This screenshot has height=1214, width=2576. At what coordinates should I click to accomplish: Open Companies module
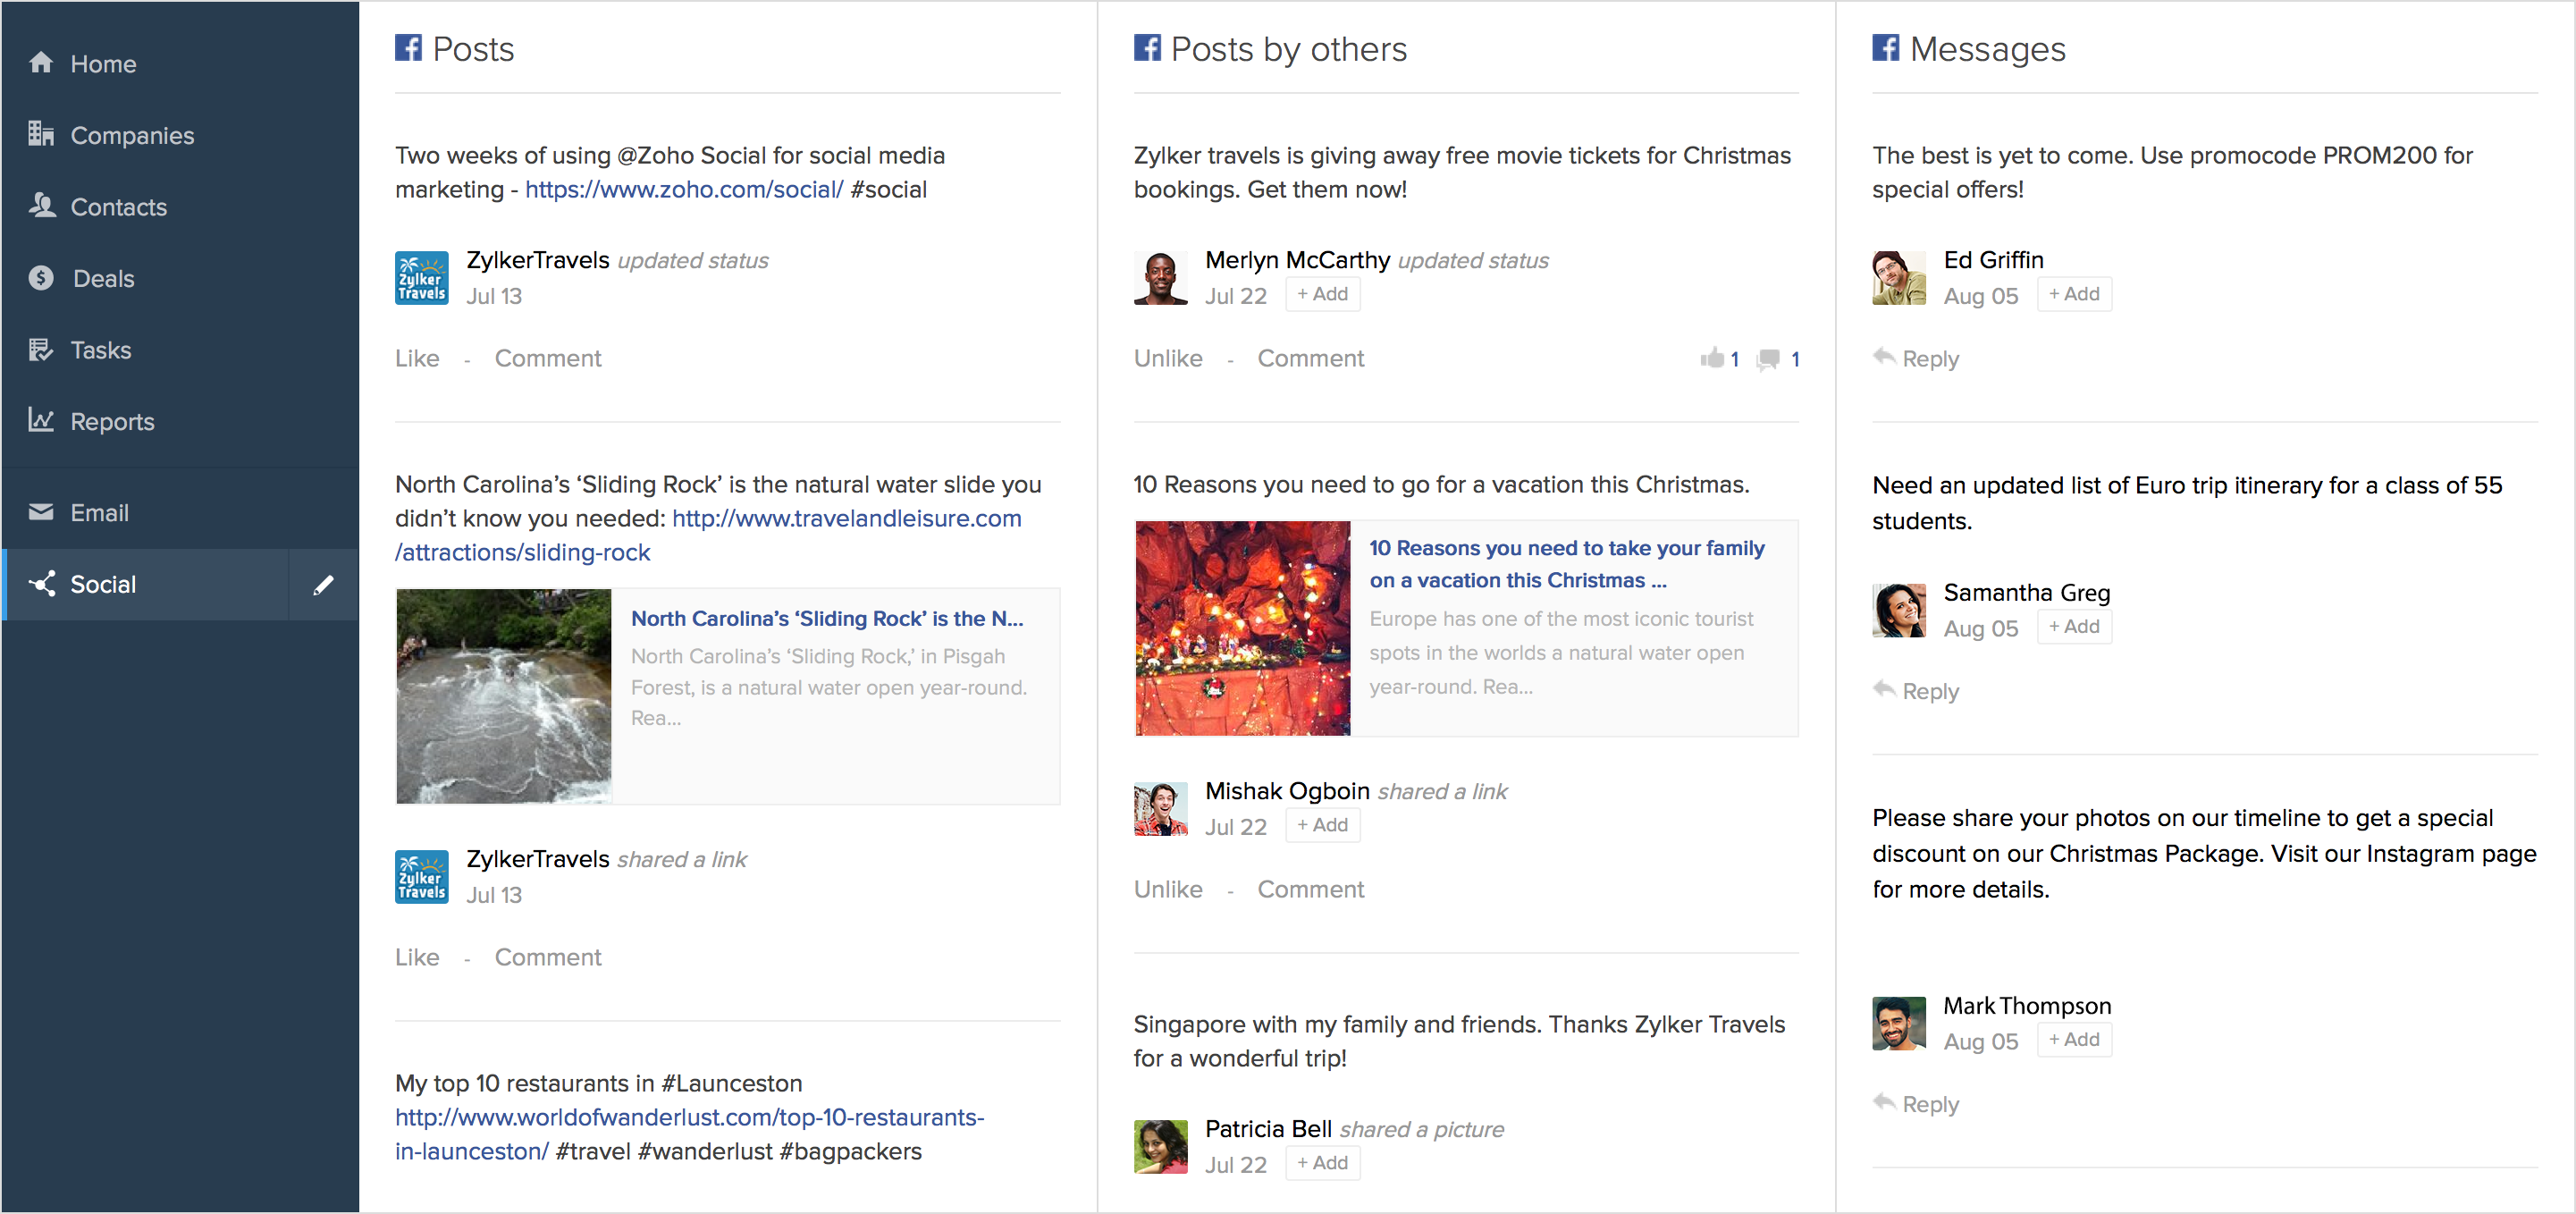pos(180,135)
